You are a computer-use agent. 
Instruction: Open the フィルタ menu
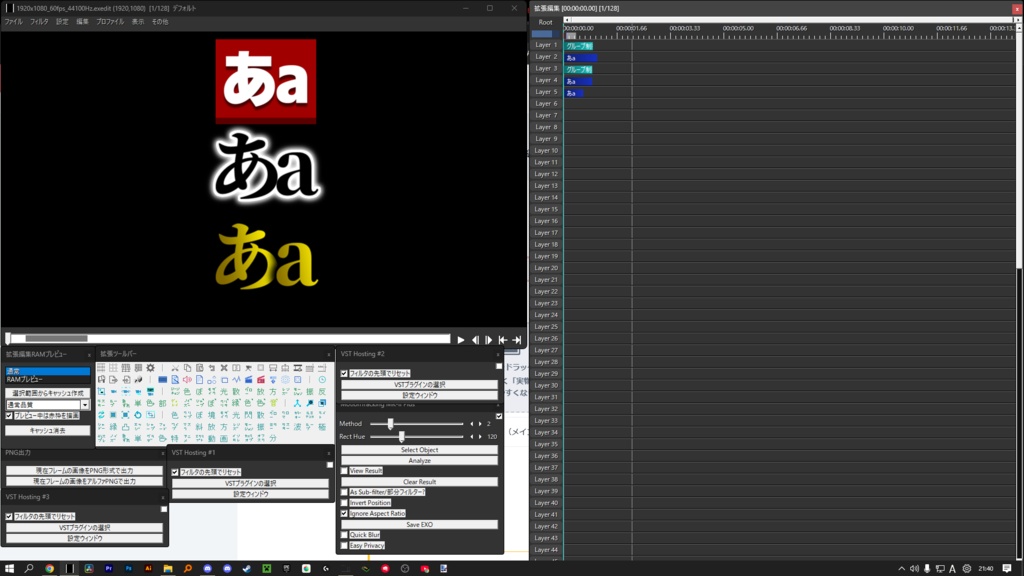coord(39,22)
